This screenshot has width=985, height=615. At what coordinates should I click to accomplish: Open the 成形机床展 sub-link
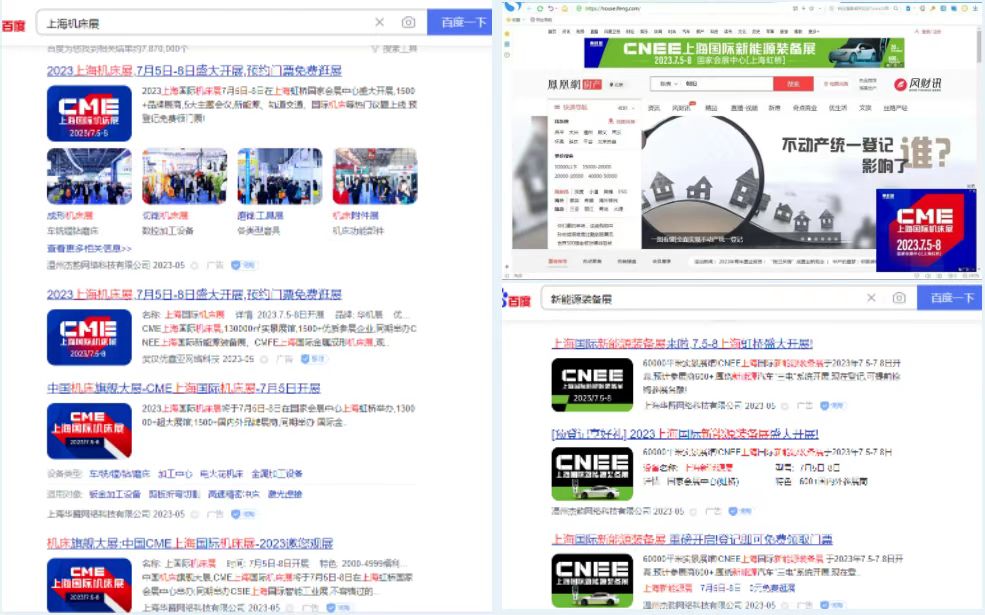[x=70, y=215]
